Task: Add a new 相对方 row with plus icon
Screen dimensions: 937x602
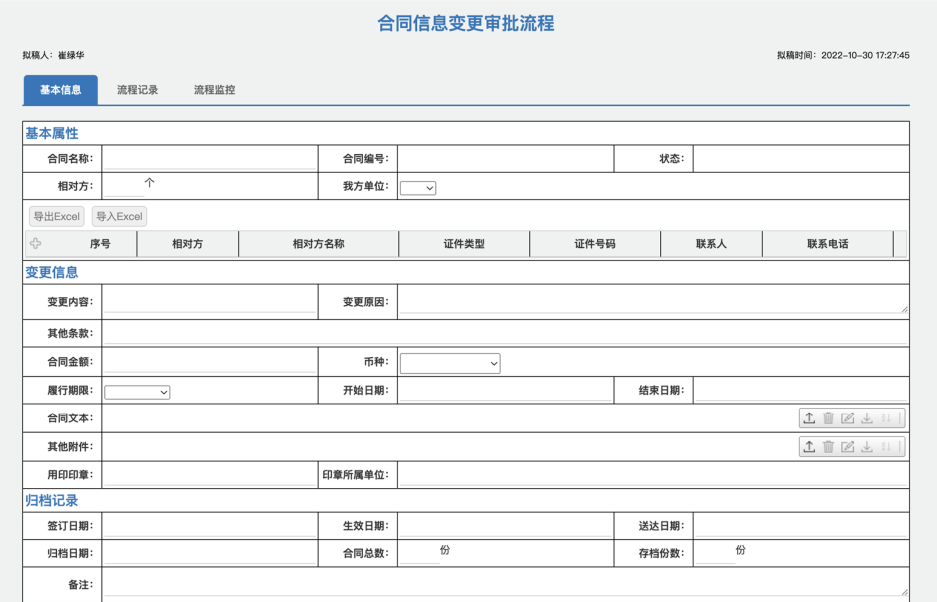Action: pos(36,243)
